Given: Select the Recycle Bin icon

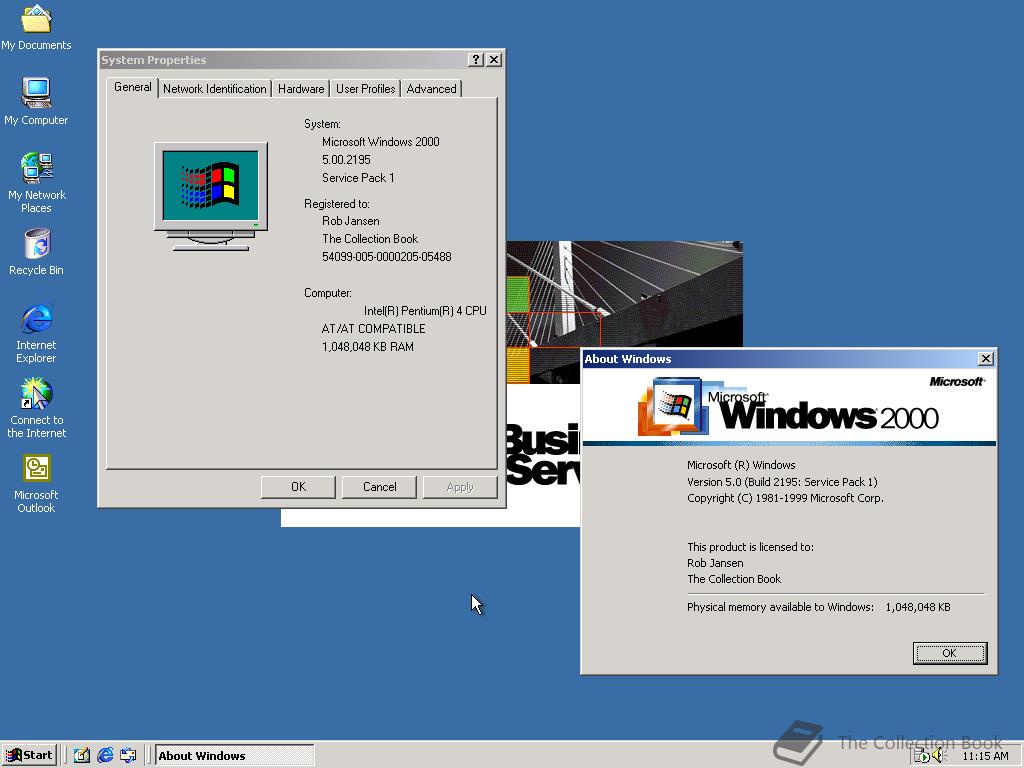Looking at the screenshot, I should (36, 252).
